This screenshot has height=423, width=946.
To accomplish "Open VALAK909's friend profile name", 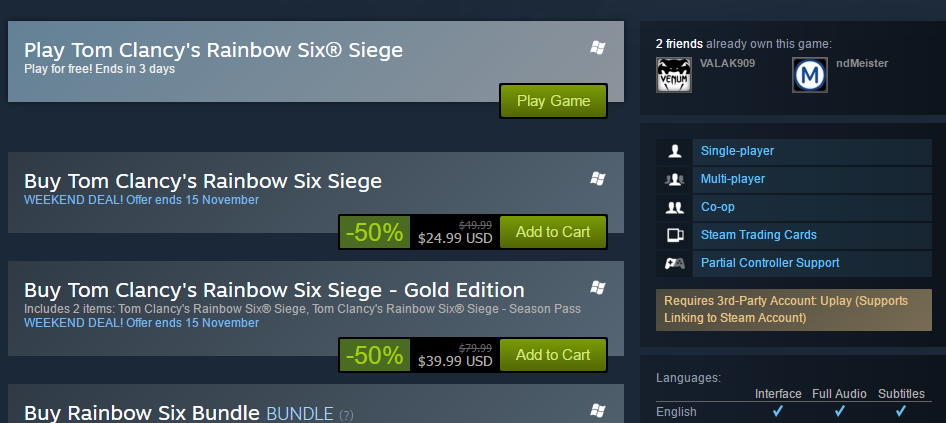I will 727,63.
